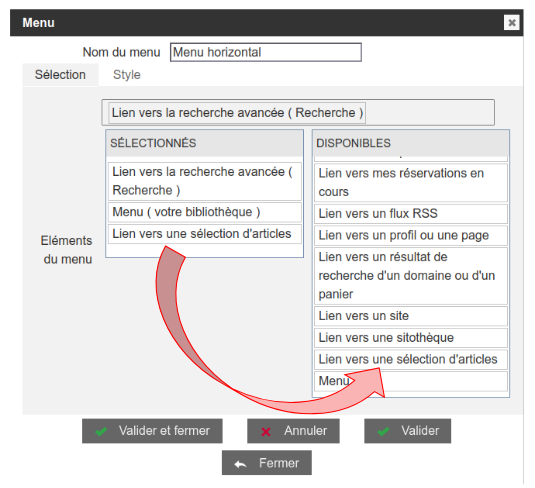Click the top 'Lien vers la recherche avancée' chip
Screen dimensions: 535x488
[x=237, y=113]
